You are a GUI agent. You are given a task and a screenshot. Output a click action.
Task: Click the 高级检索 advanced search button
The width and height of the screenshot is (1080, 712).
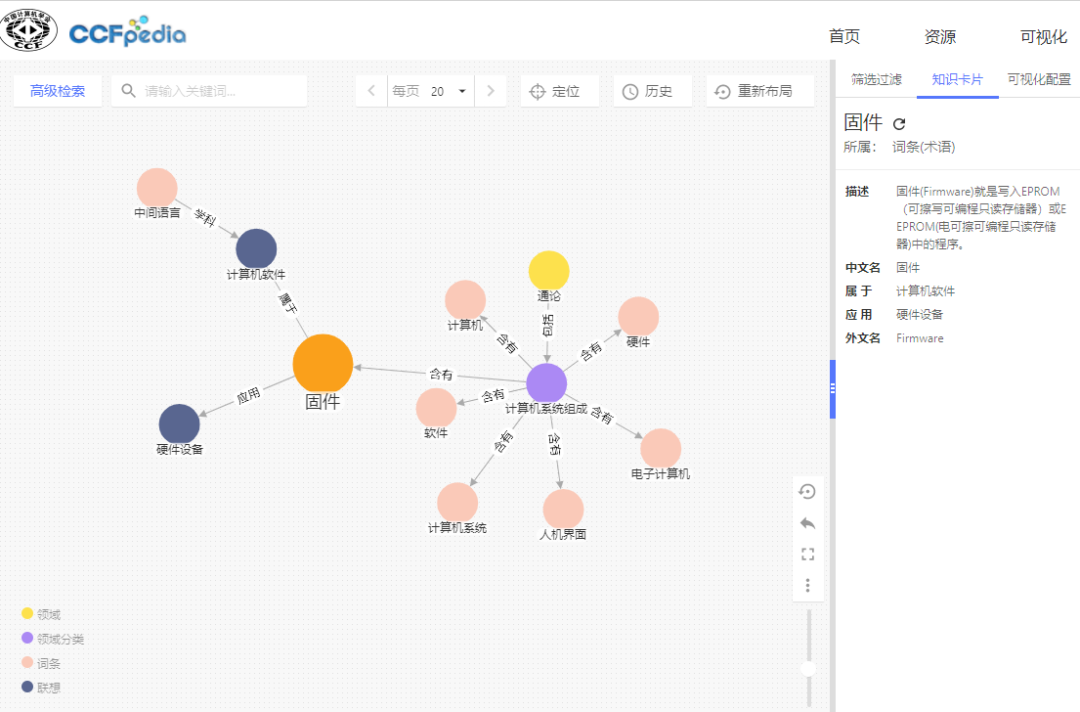click(57, 90)
